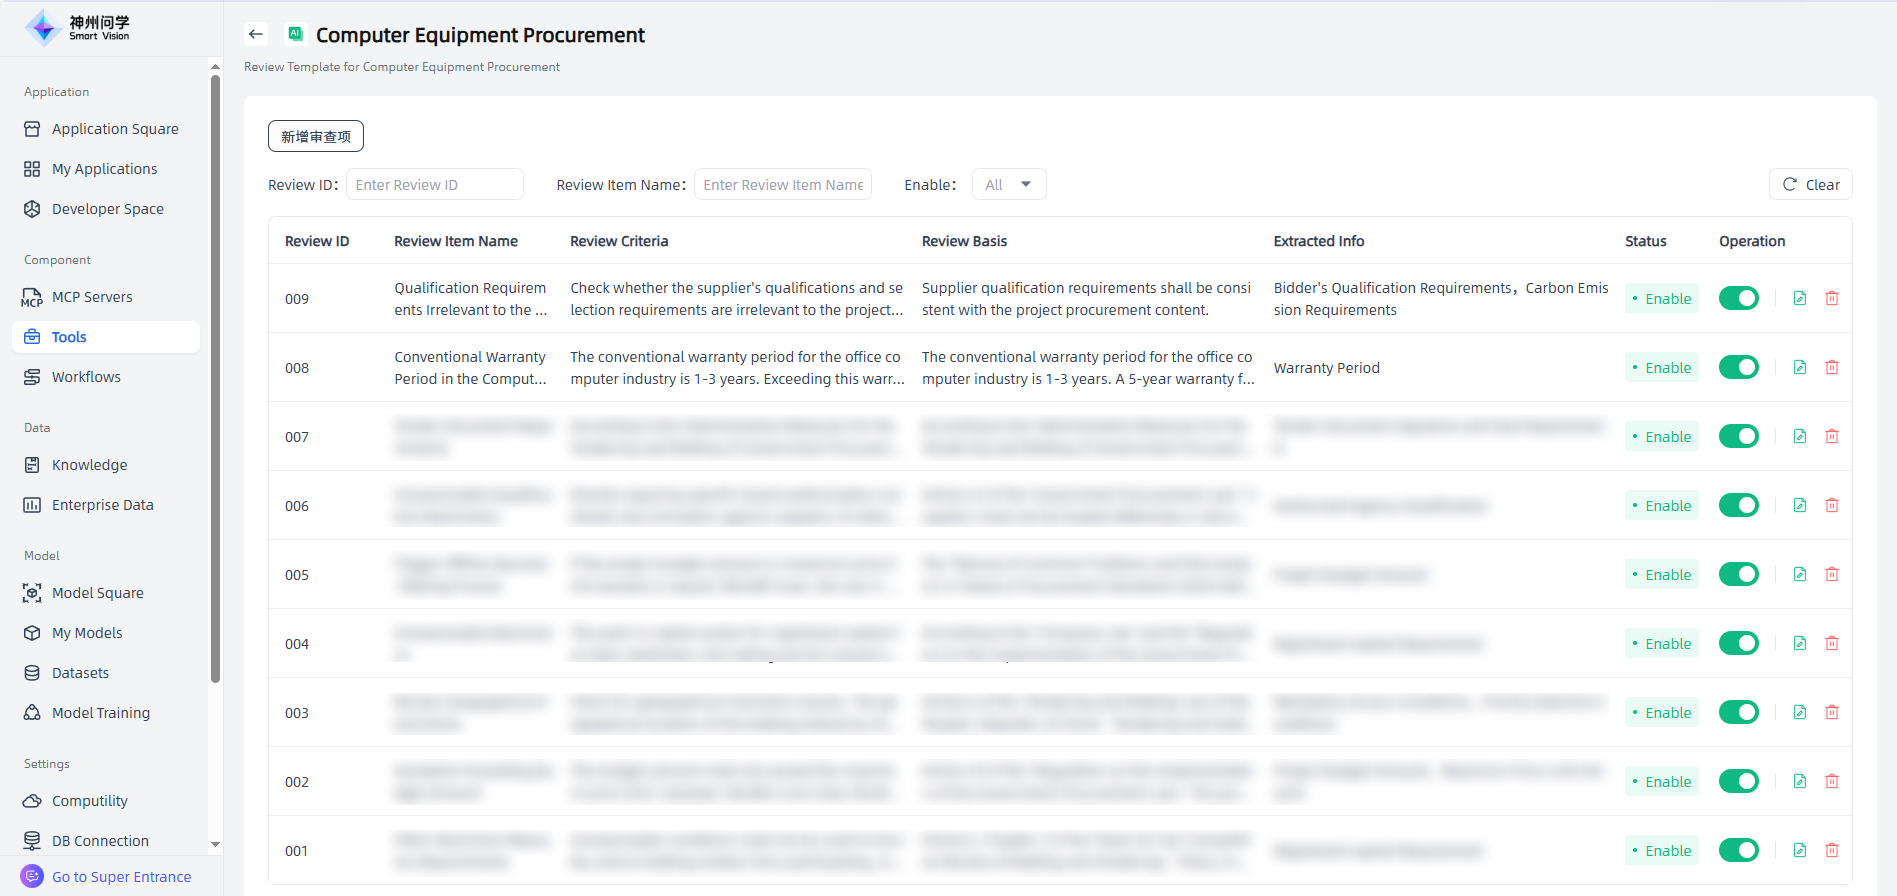1897x896 pixels.
Task: Click the Go to Super Entrance icon
Action: click(32, 876)
